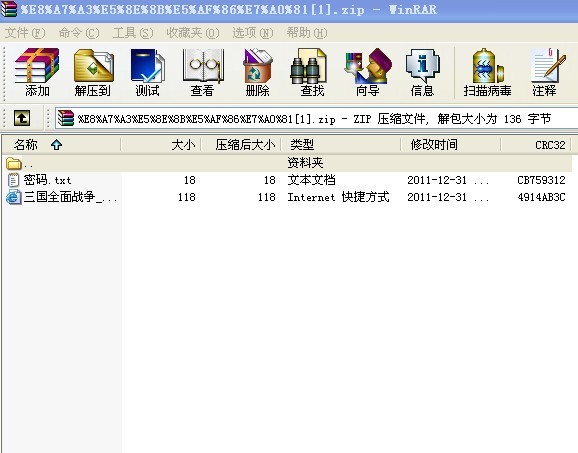Click the Add (添加) toolbar icon
The width and height of the screenshot is (578, 453).
[37, 66]
